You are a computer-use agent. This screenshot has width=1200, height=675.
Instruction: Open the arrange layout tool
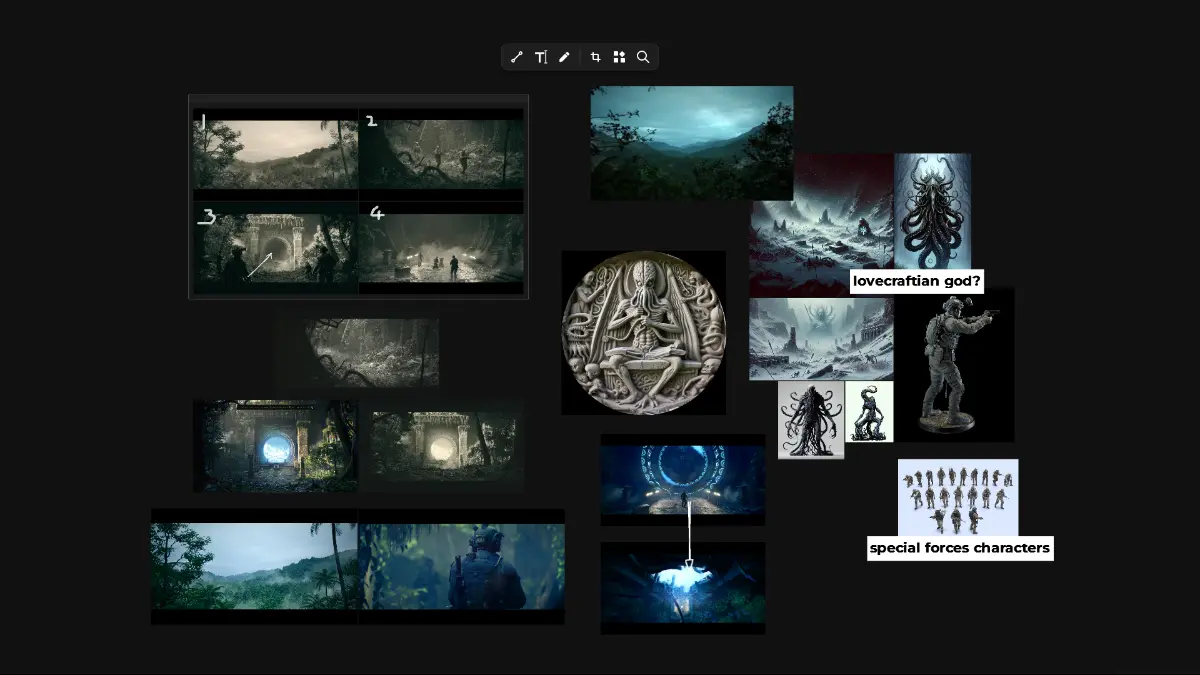[x=619, y=57]
